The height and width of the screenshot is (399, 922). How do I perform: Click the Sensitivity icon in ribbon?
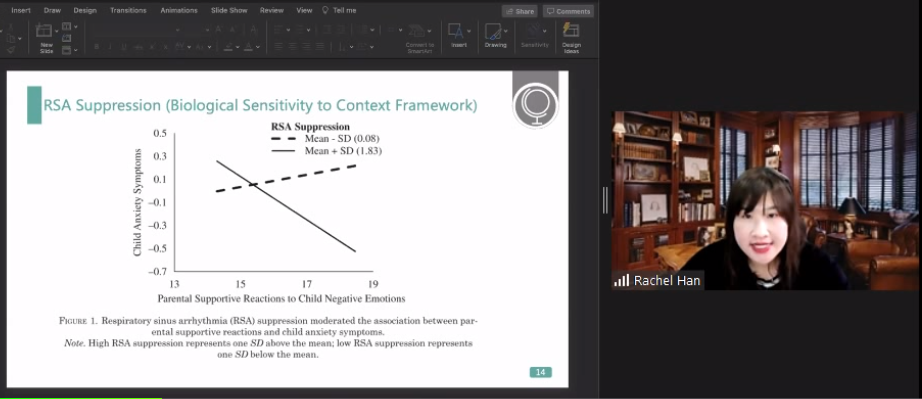[x=534, y=31]
